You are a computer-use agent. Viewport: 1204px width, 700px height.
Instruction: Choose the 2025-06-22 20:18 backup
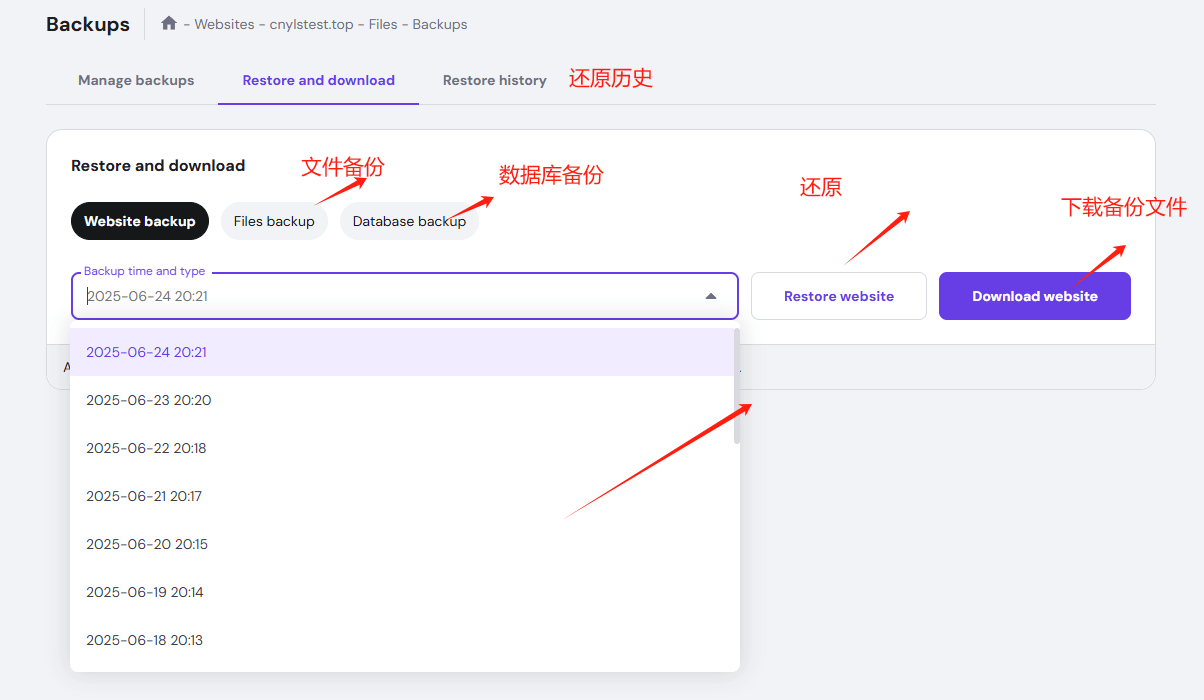(x=146, y=448)
